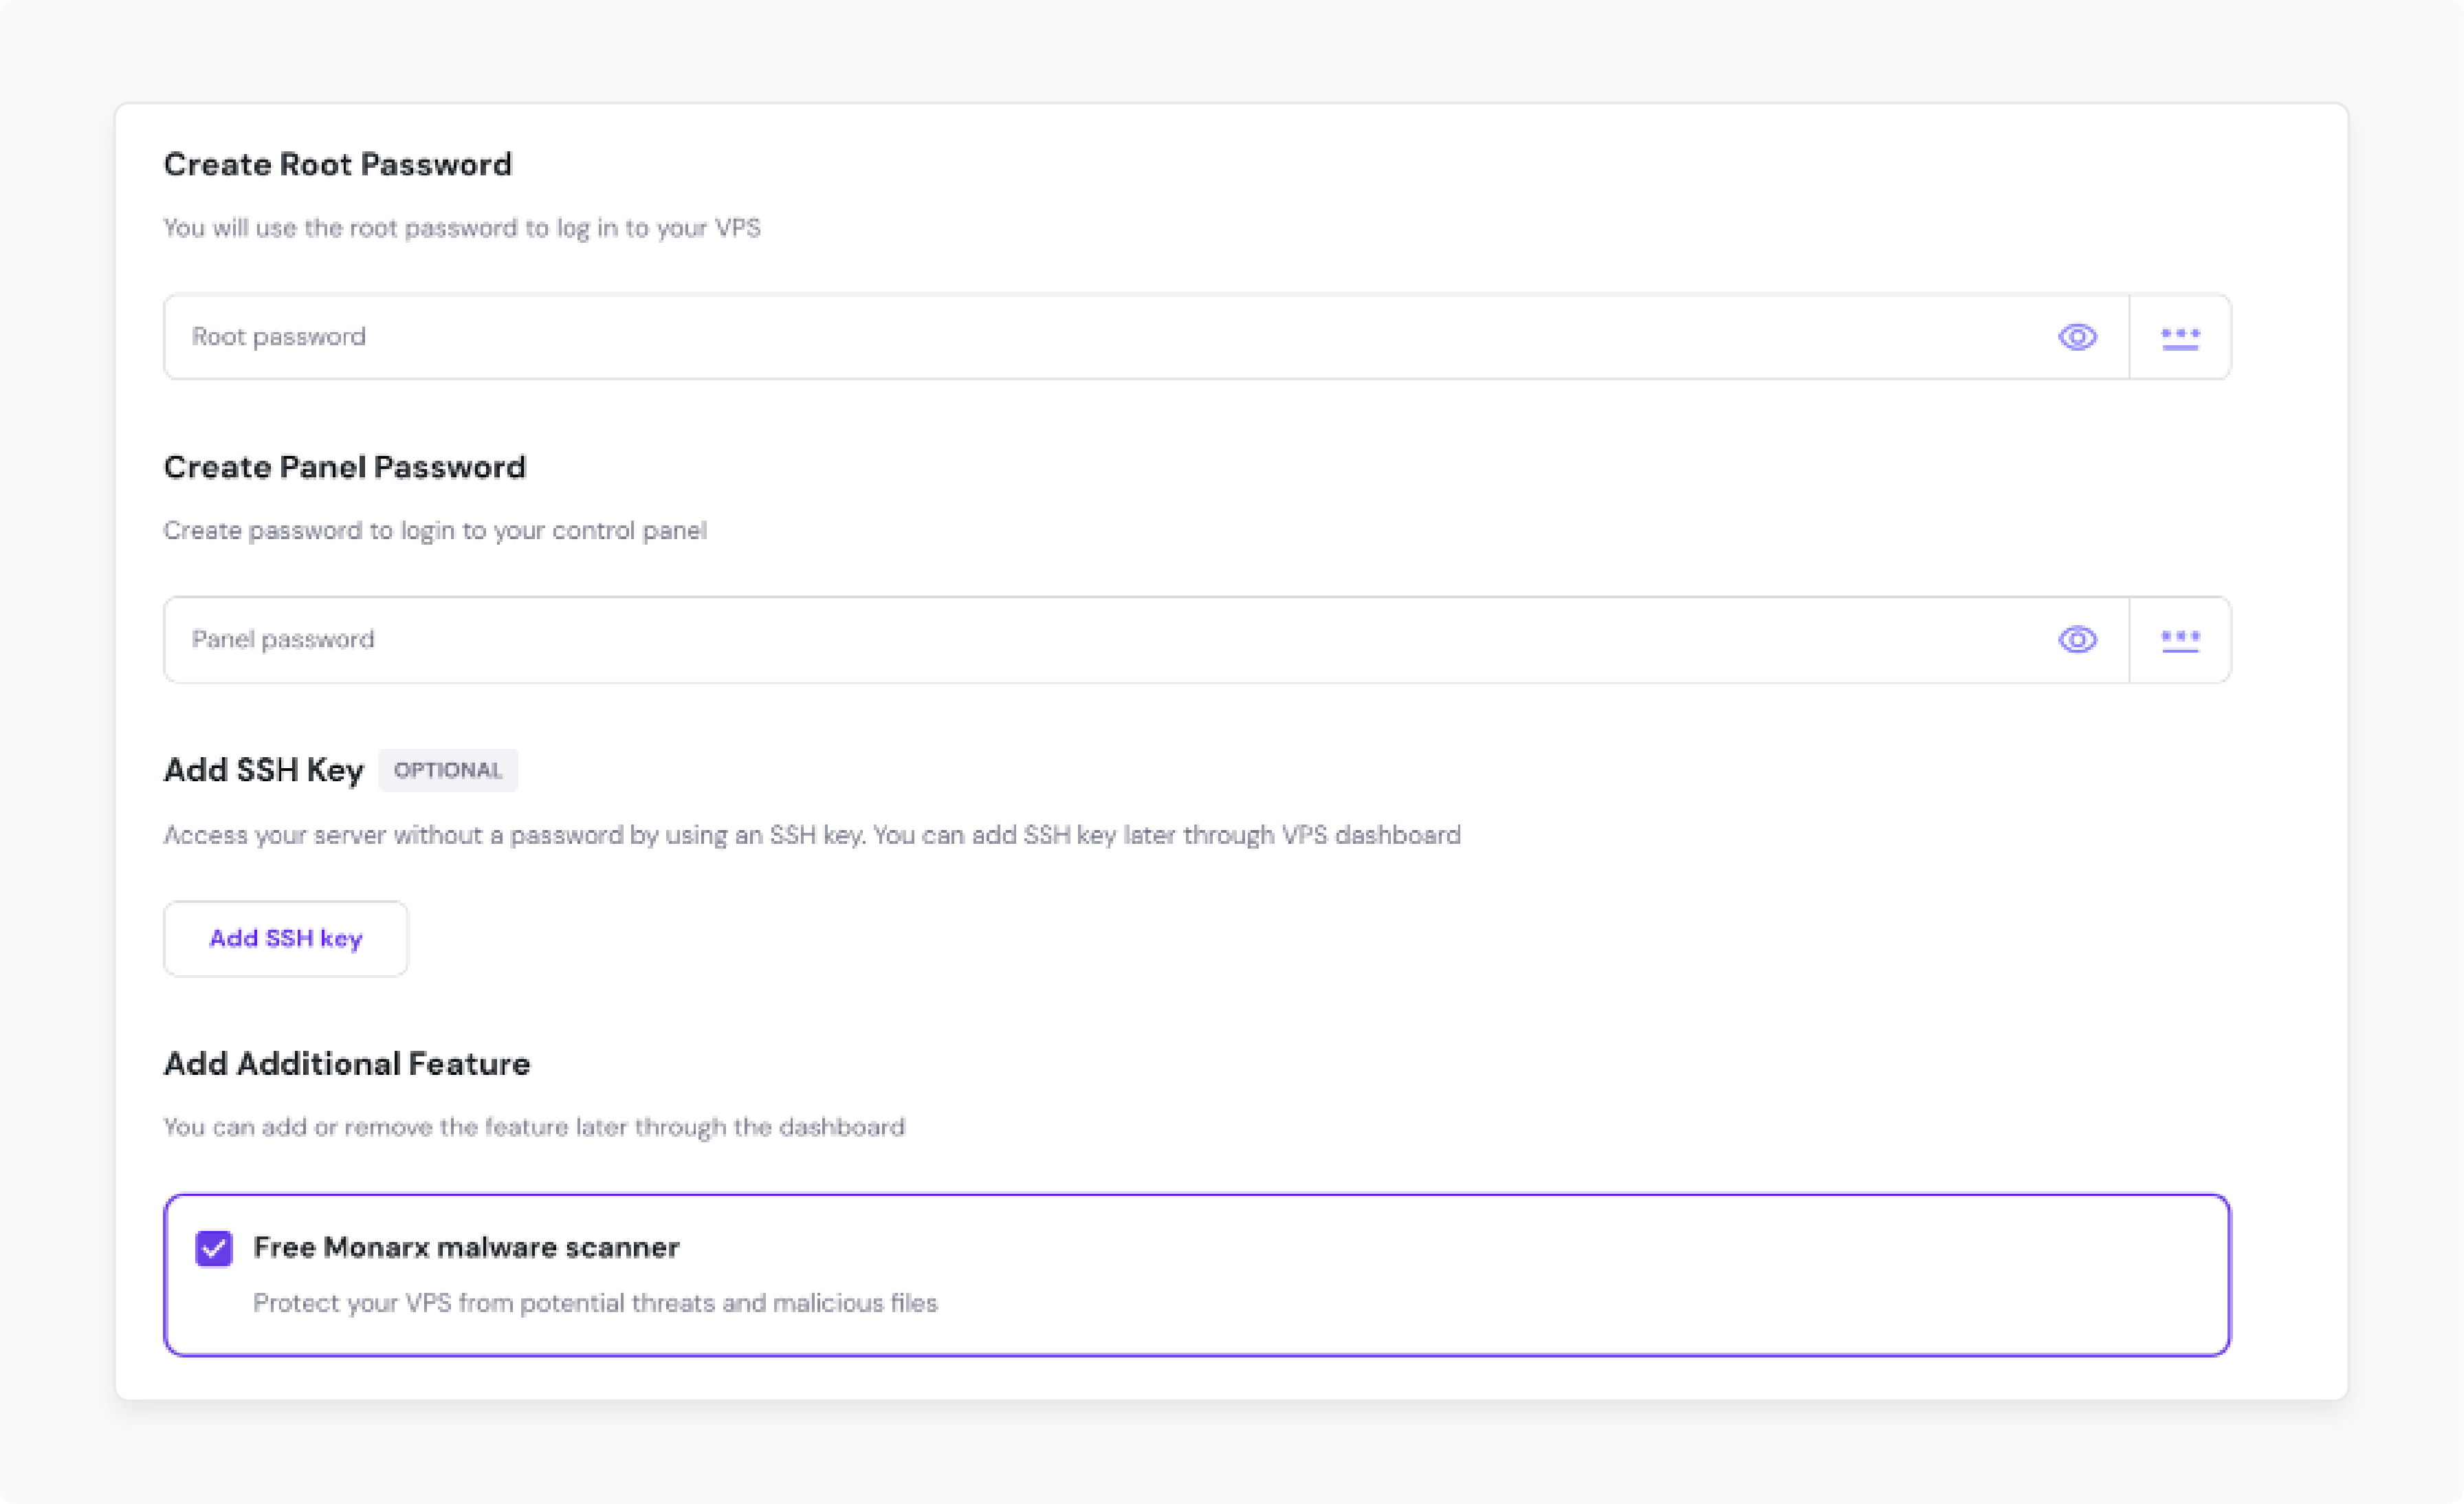The image size is (2464, 1504).
Task: Click the 'Create Root Password' heading
Action: pyautogui.click(x=338, y=164)
